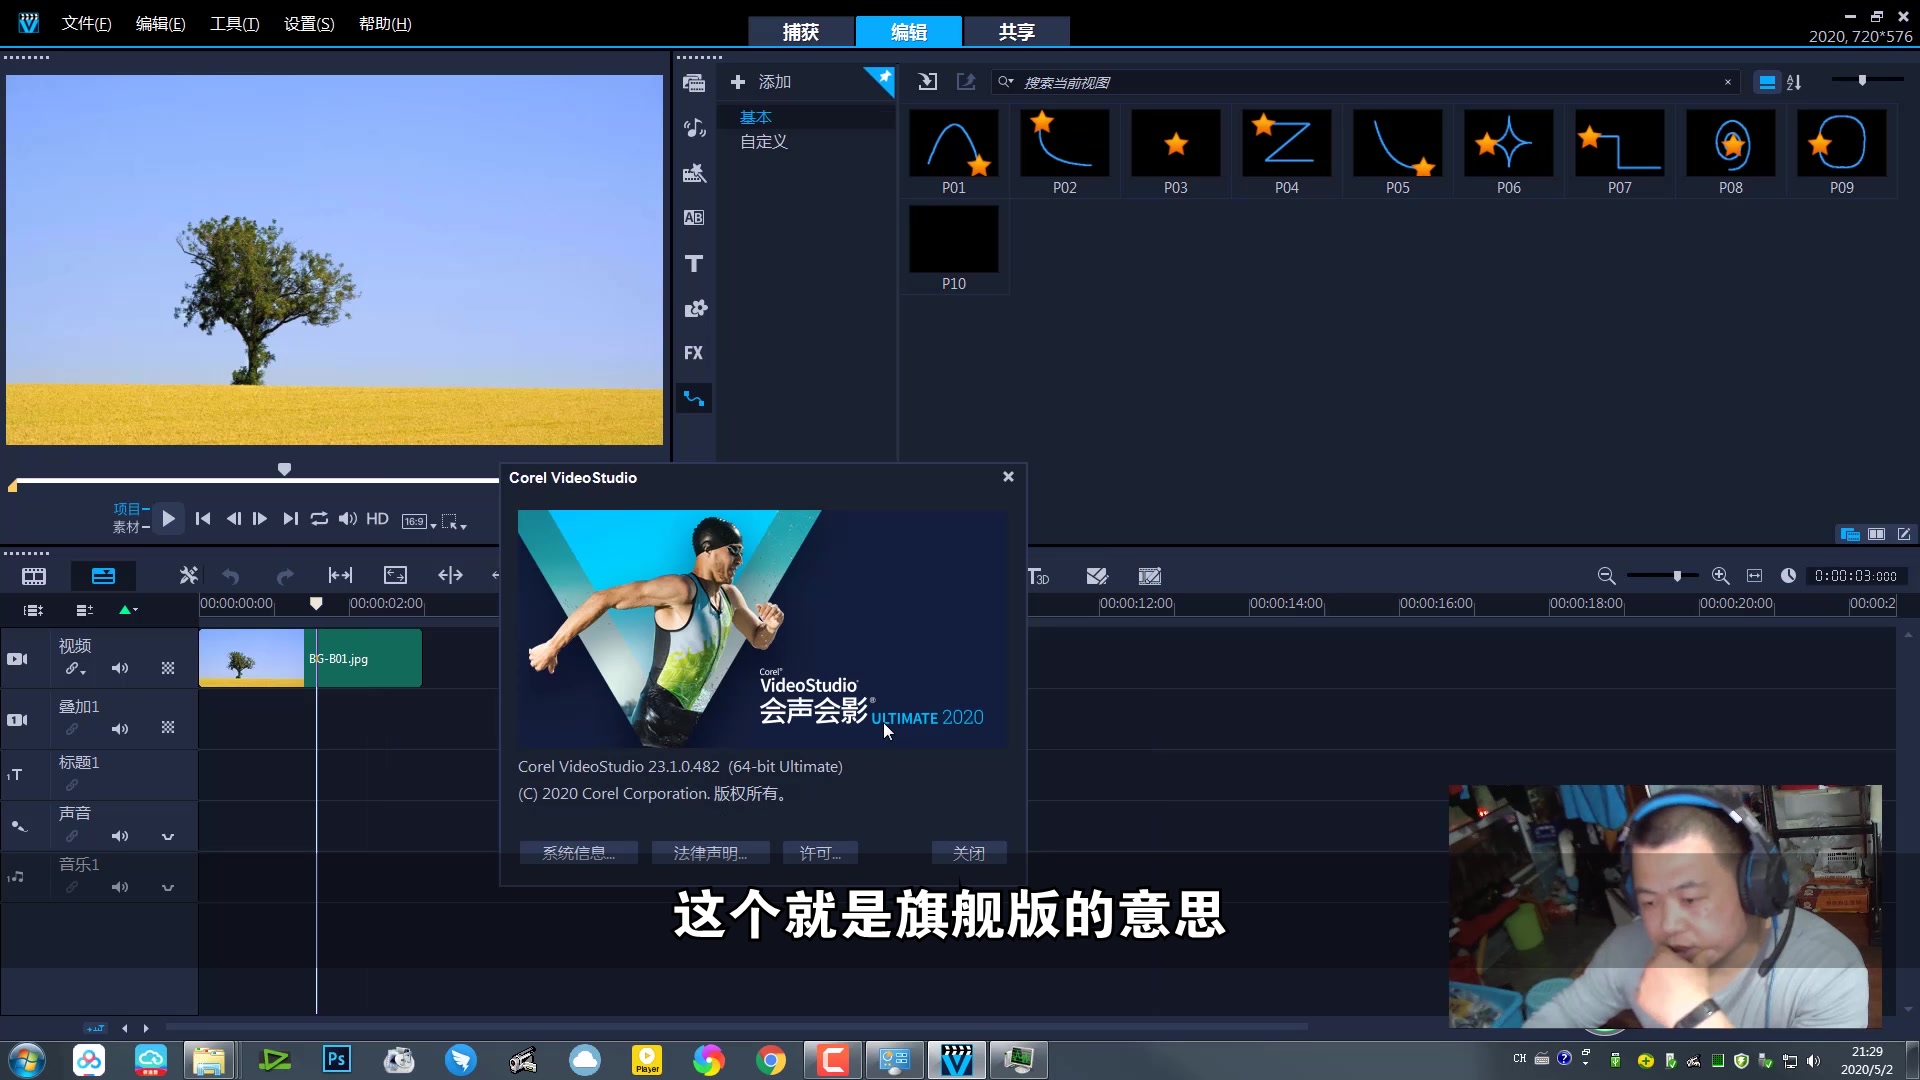The width and height of the screenshot is (1920, 1080).
Task: Select the Title (T) library category
Action: coord(695,263)
